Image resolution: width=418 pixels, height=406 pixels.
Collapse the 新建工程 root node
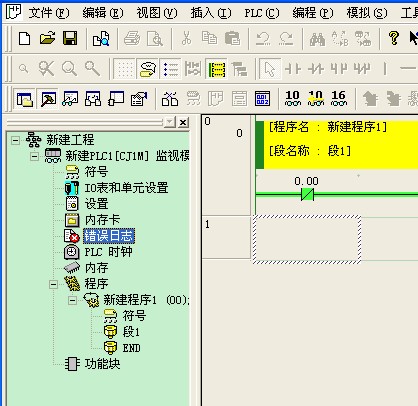pyautogui.click(x=15, y=140)
